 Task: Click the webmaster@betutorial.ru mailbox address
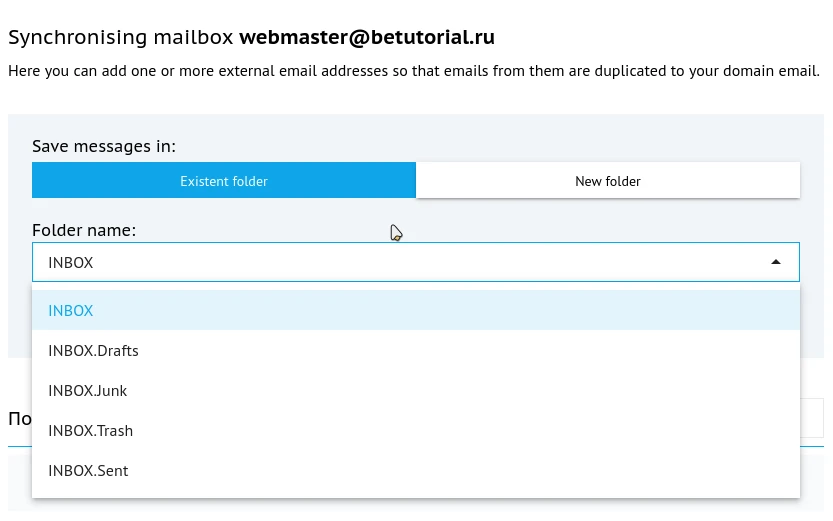(x=367, y=38)
